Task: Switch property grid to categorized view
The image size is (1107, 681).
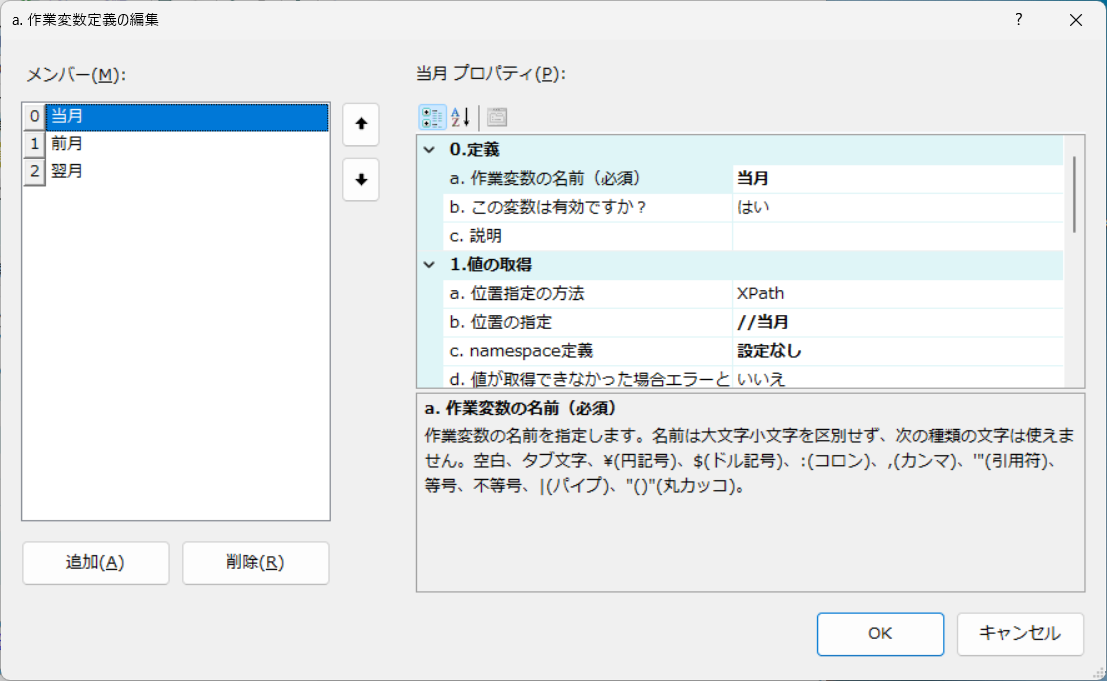Action: click(x=432, y=117)
